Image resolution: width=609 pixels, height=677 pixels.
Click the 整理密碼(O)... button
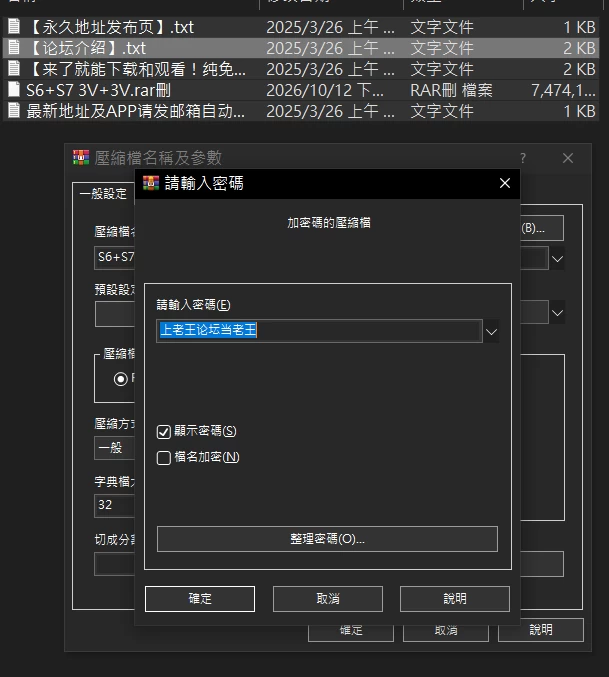pyautogui.click(x=327, y=539)
